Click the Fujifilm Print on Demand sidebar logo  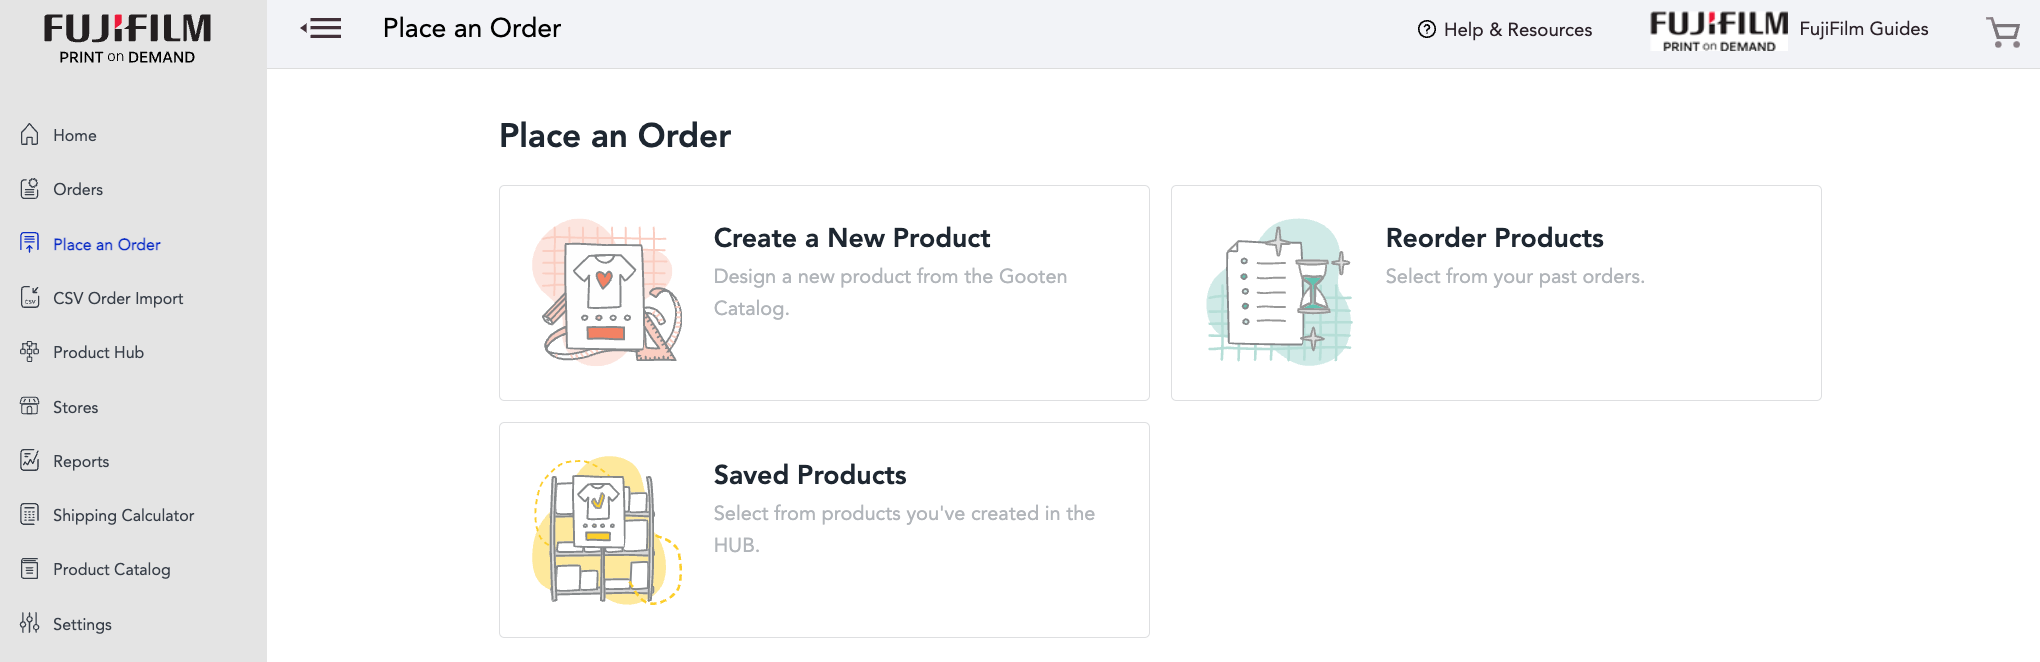click(128, 39)
